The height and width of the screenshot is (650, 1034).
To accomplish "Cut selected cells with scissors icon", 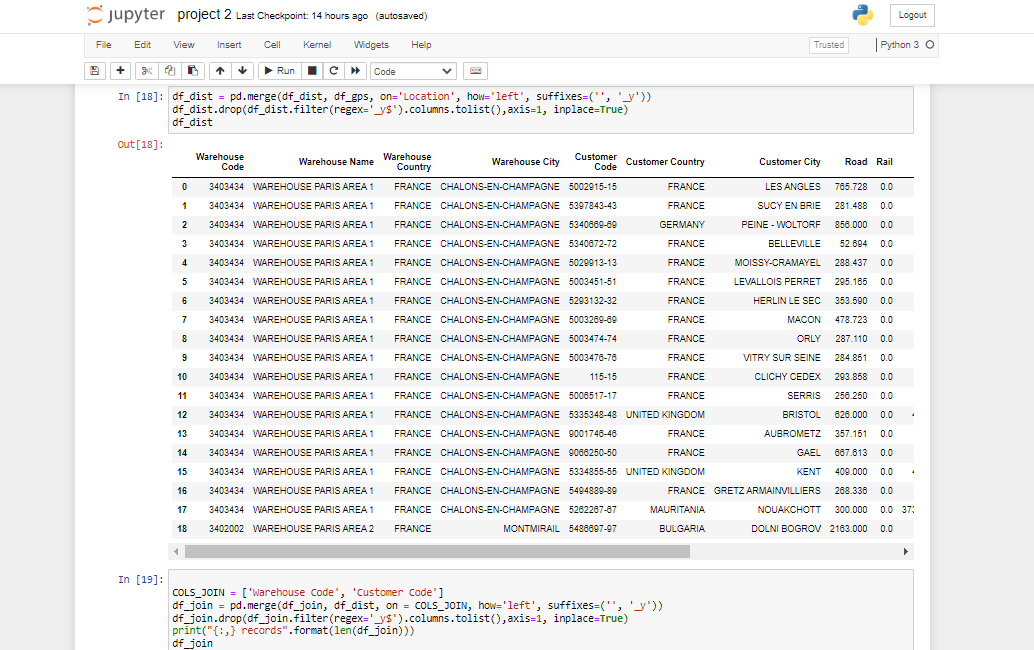I will click(x=146, y=71).
